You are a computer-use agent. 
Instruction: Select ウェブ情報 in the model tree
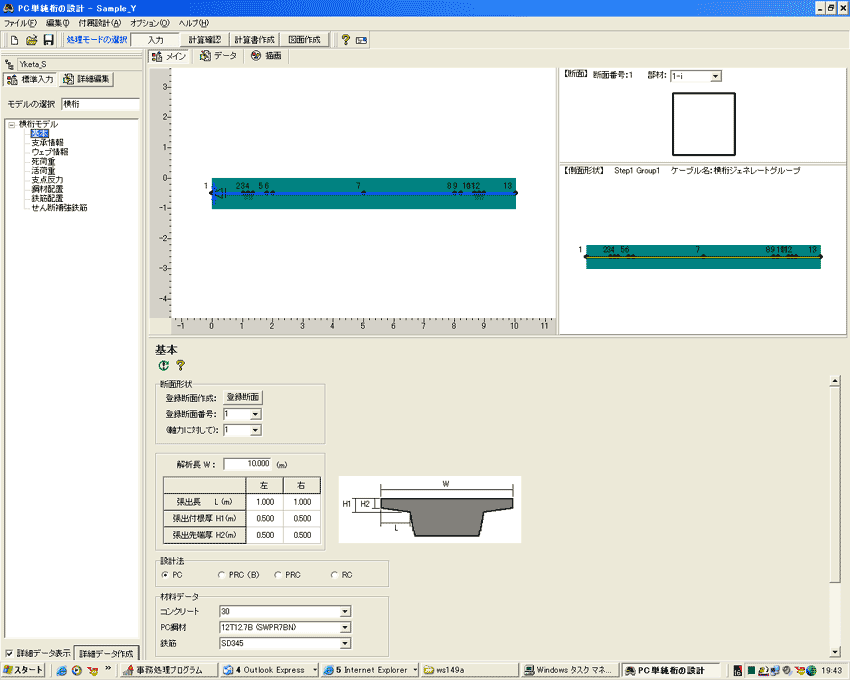(50, 152)
